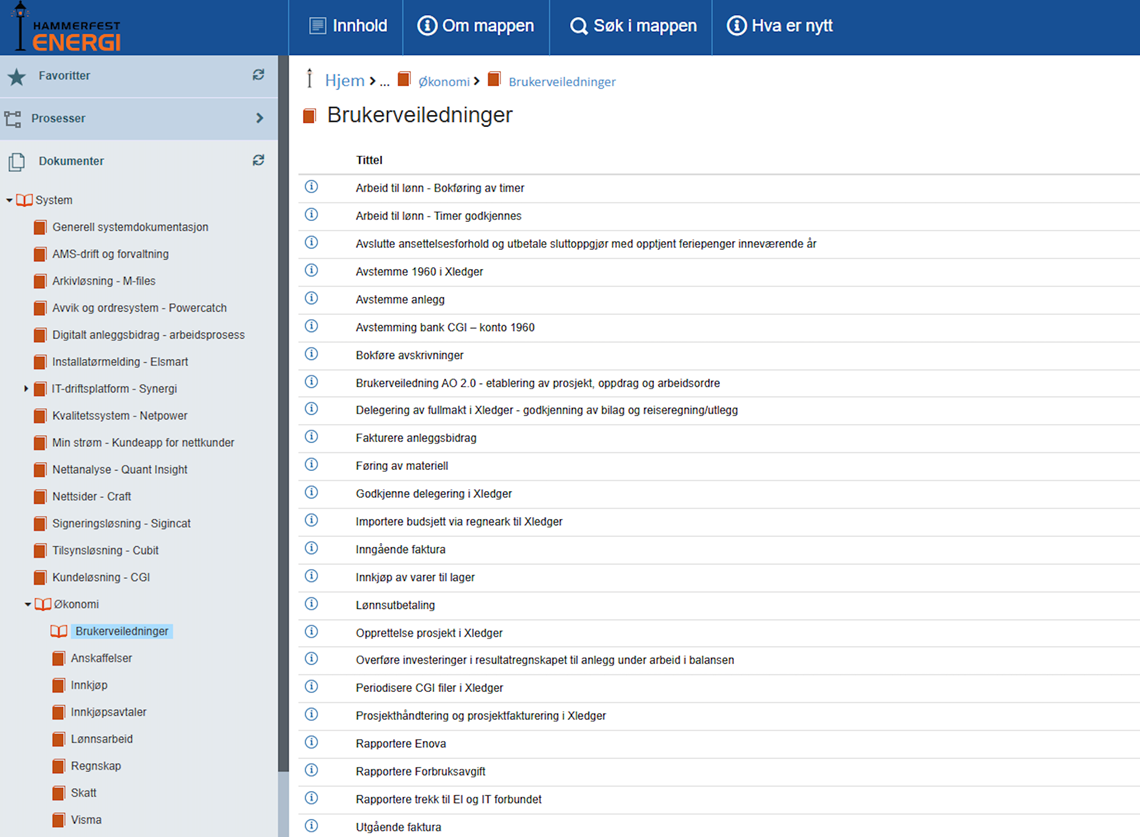The image size is (1140, 837).
Task: Select Digitalt anleggsbidrag - arbeidsprosess
Action: [x=148, y=335]
